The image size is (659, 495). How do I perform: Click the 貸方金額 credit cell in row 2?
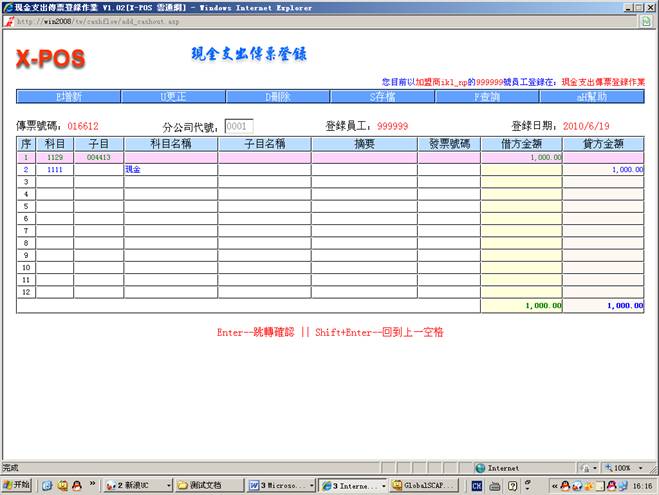[x=603, y=170]
